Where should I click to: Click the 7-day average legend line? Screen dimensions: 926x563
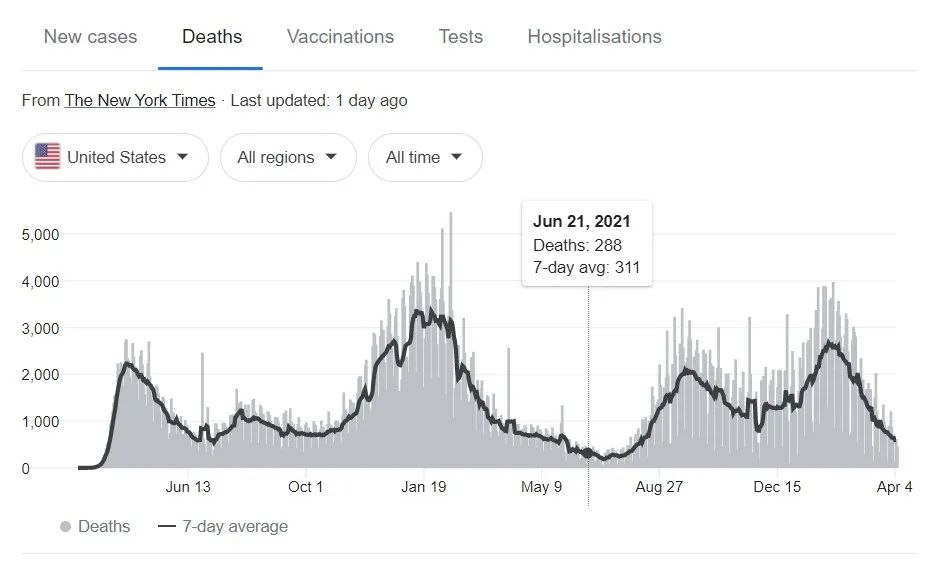(x=167, y=526)
